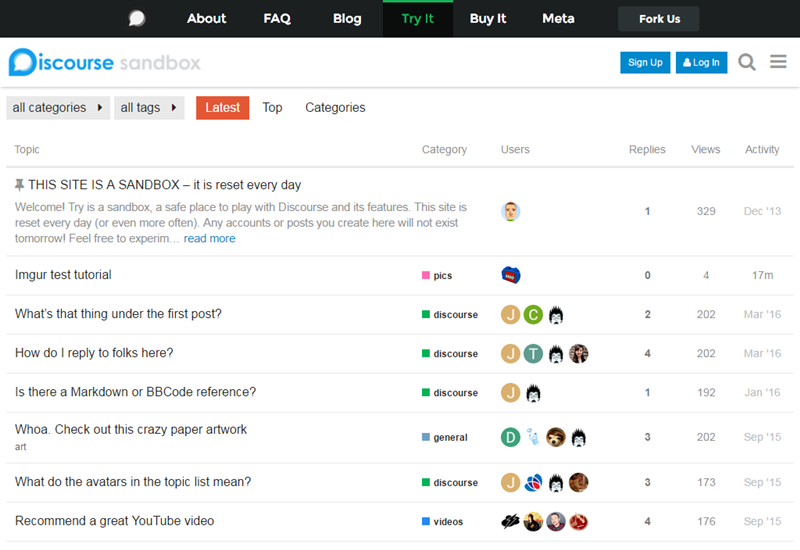
Task: Click the Discourse sandbox site logo
Action: (105, 62)
